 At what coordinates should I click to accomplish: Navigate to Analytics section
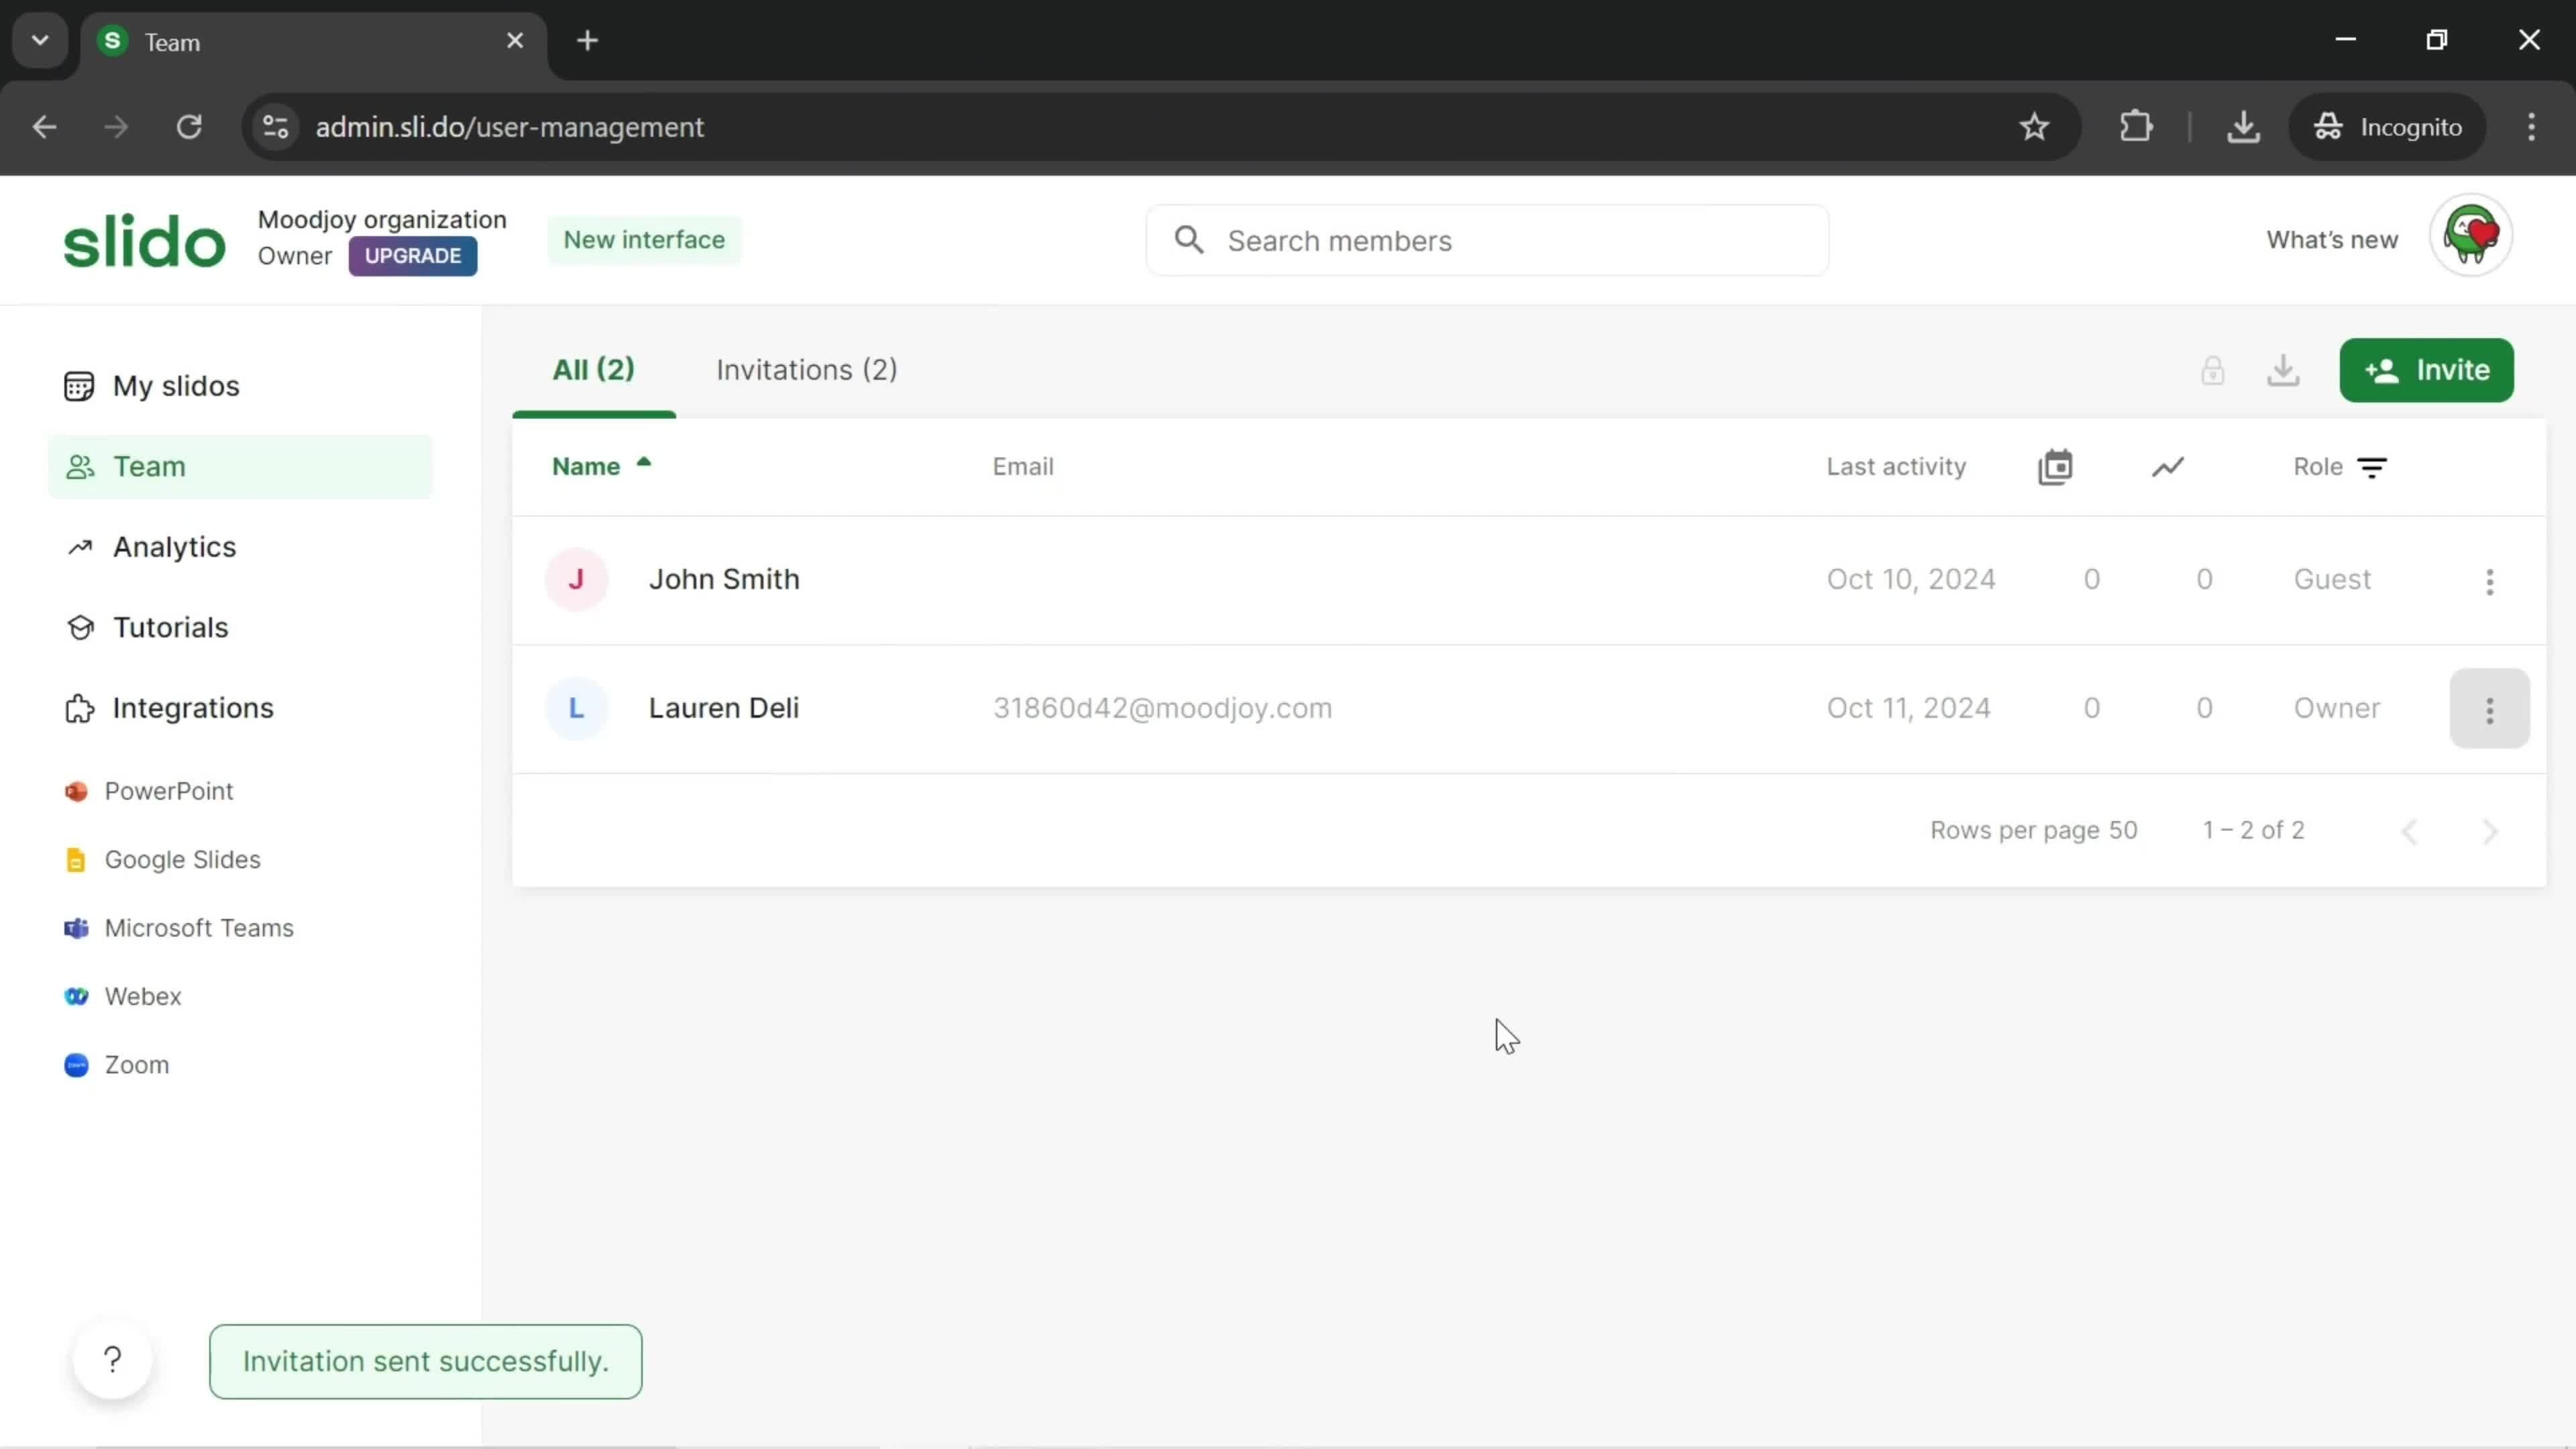[x=173, y=545]
